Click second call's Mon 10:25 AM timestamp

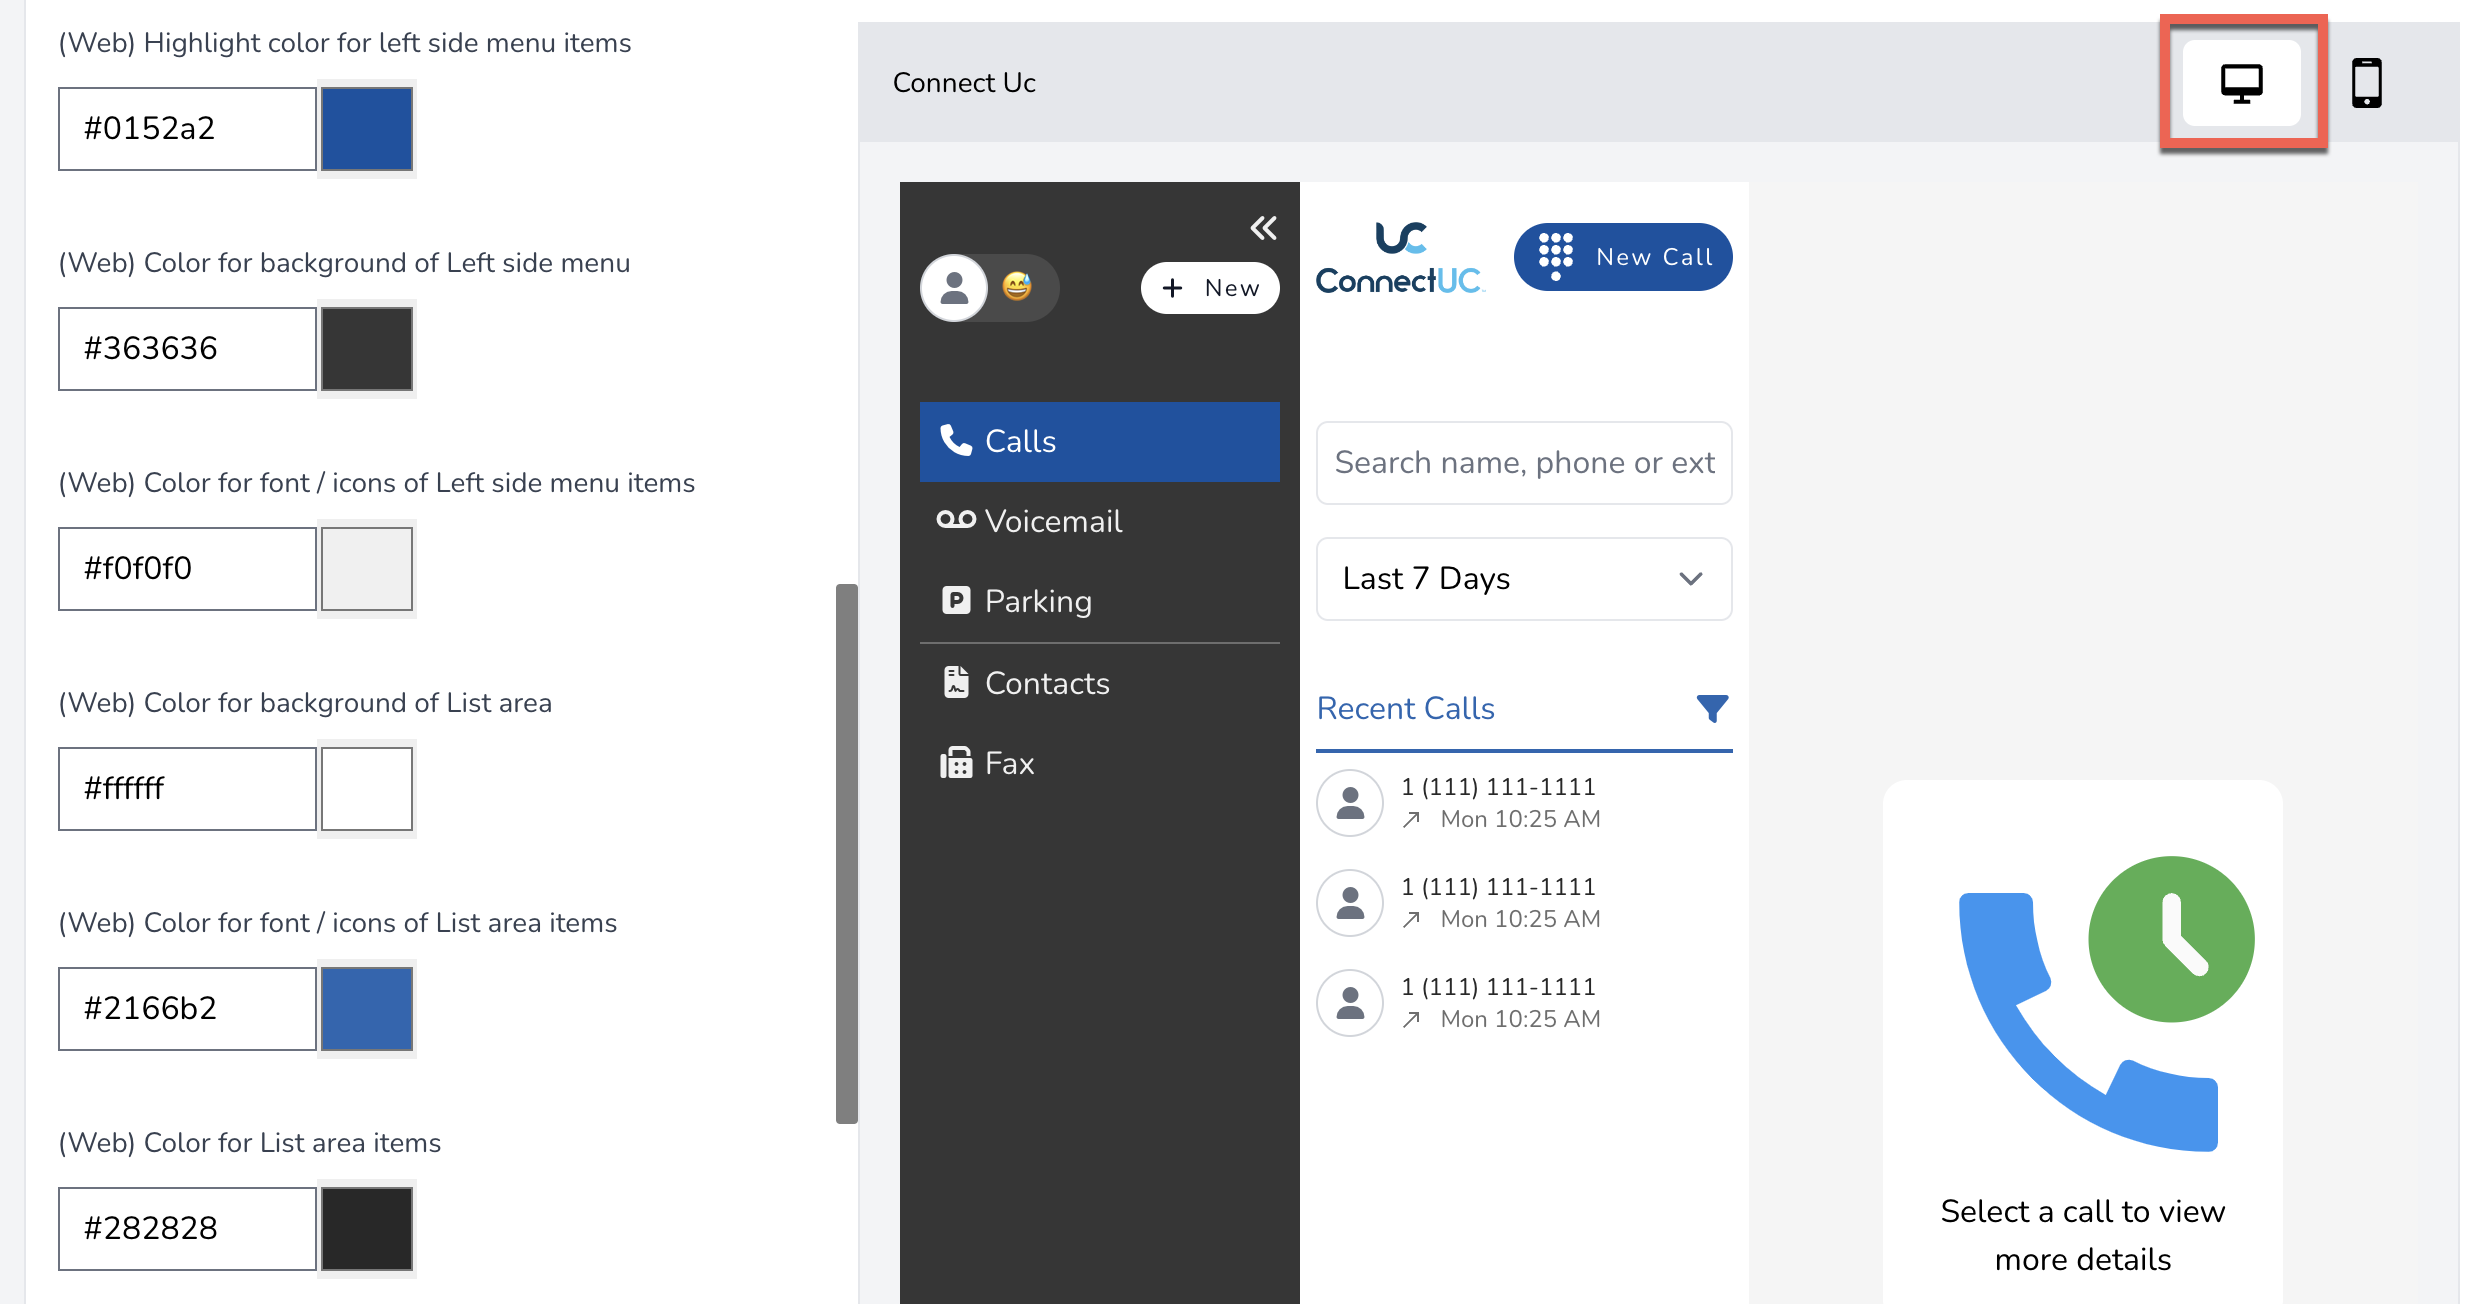tap(1520, 919)
